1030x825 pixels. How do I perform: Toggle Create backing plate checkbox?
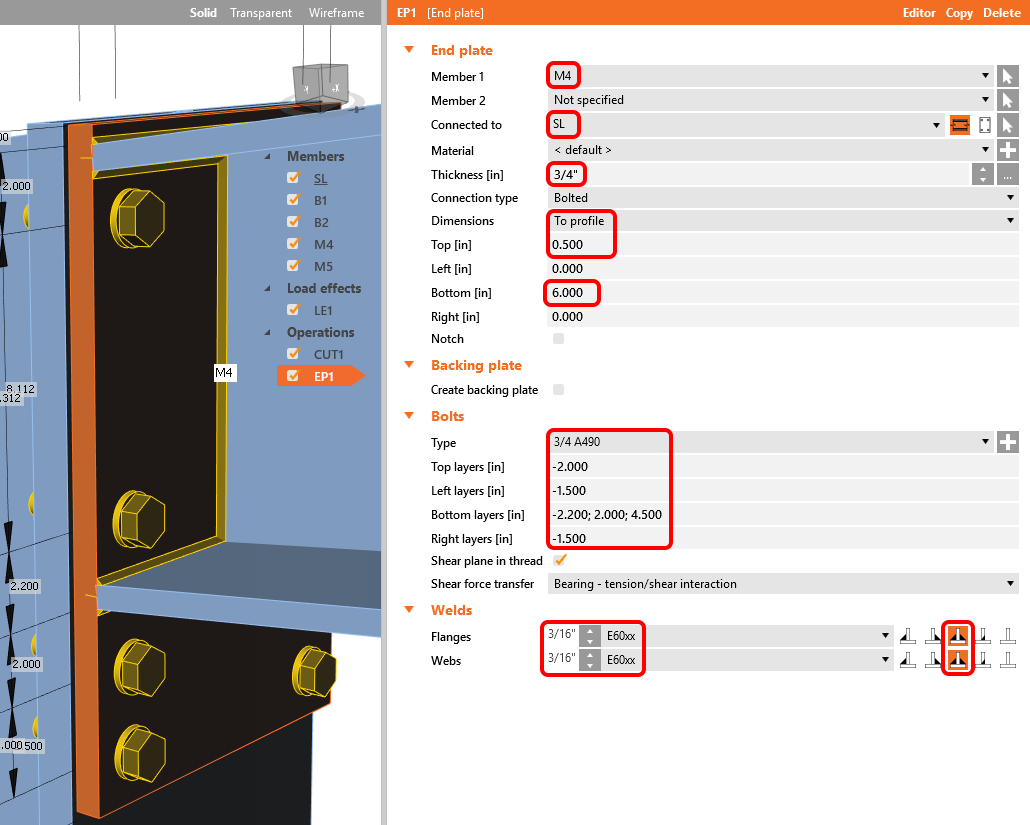tap(558, 390)
